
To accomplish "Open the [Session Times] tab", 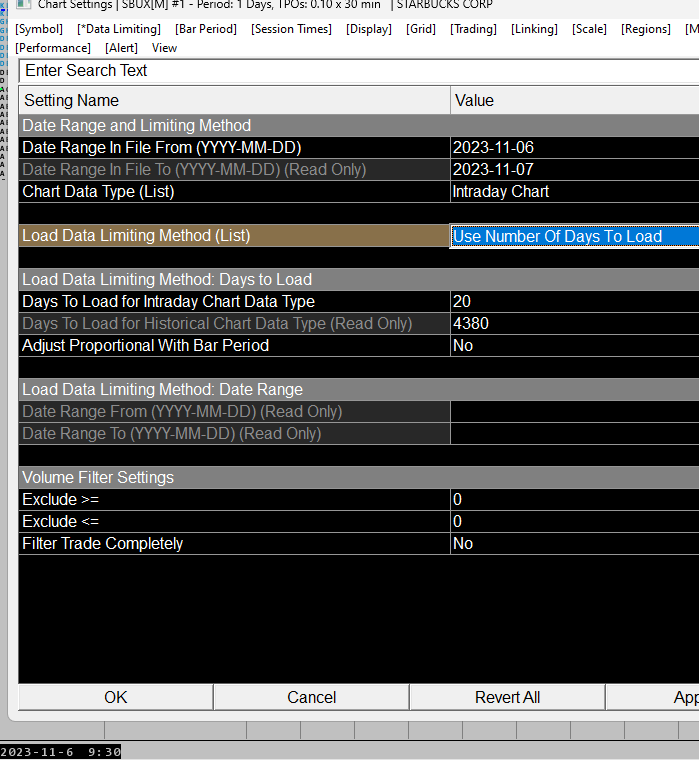I will pyautogui.click(x=291, y=29).
